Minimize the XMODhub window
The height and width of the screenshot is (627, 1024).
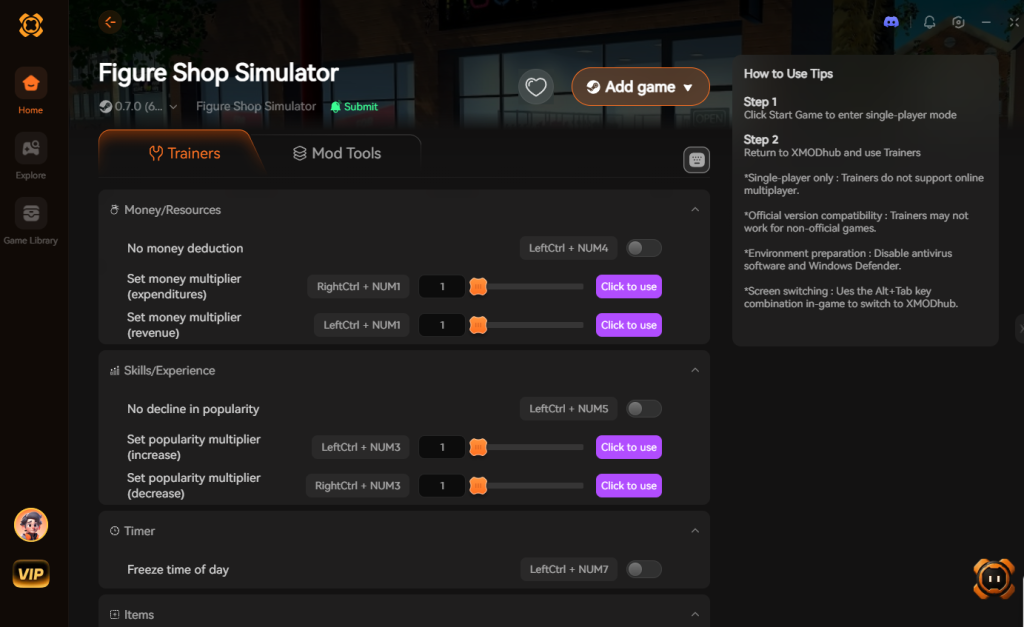pos(986,22)
